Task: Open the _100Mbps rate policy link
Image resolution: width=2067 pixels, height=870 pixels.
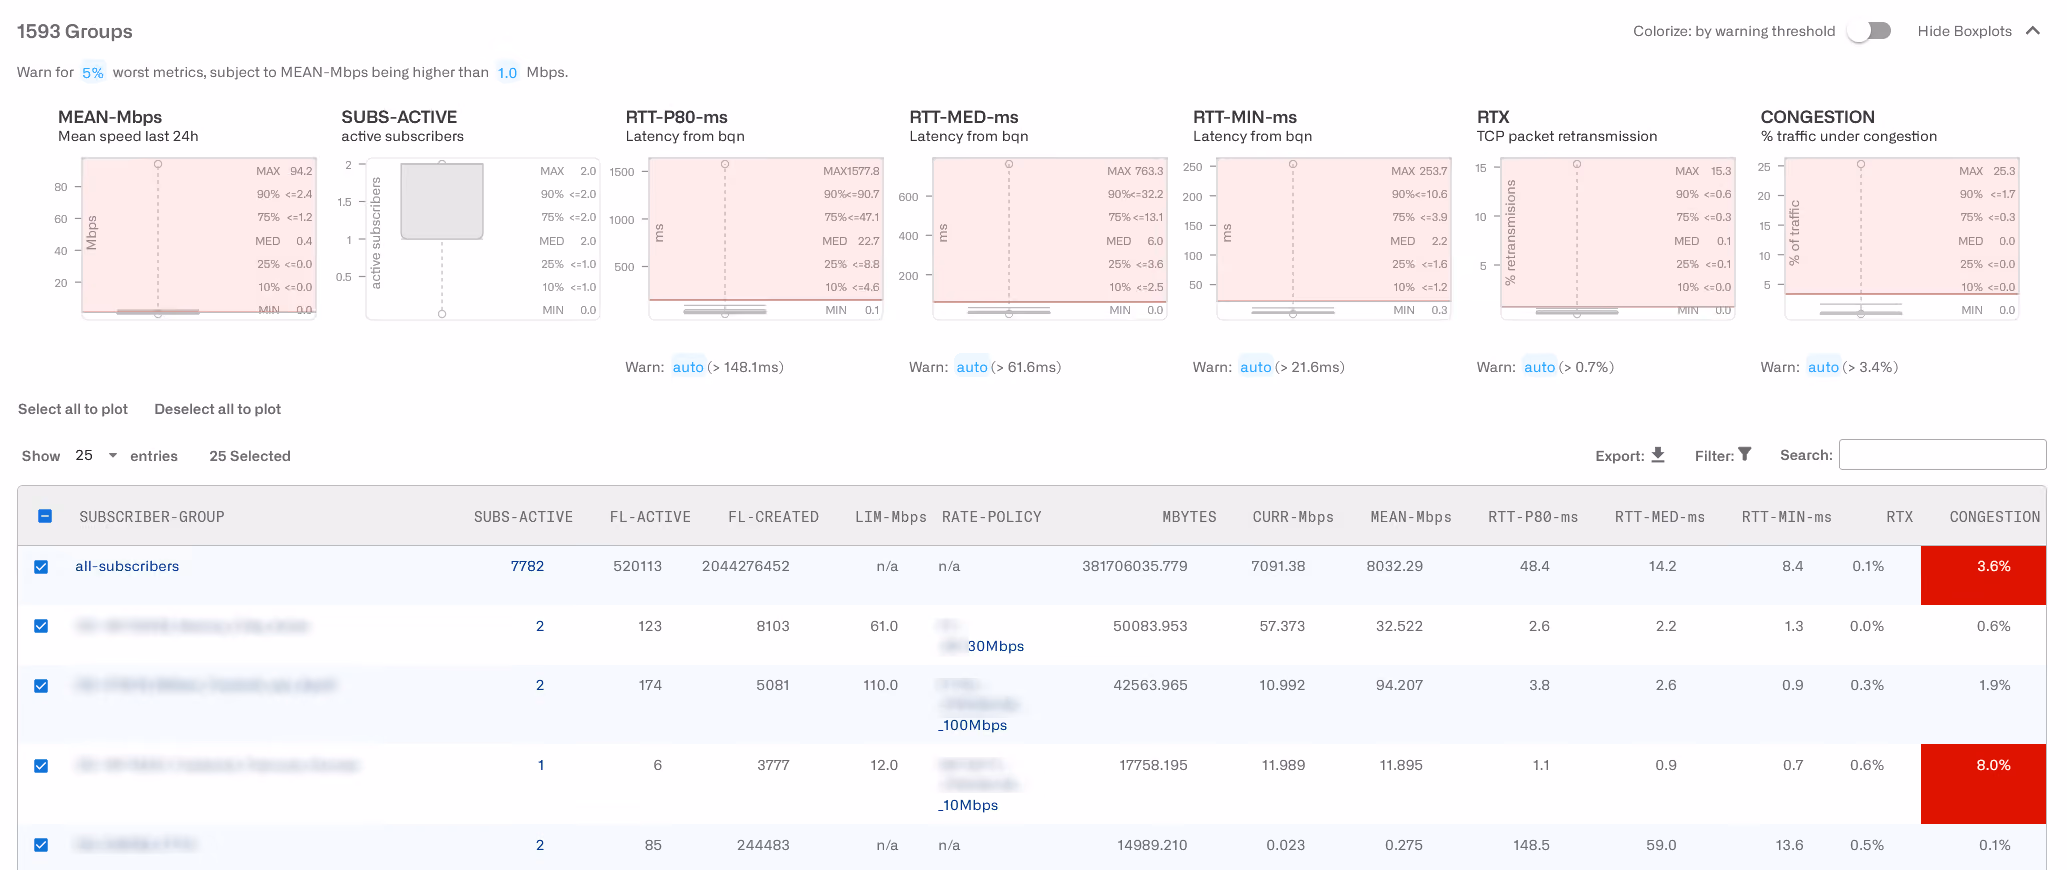Action: [972, 725]
